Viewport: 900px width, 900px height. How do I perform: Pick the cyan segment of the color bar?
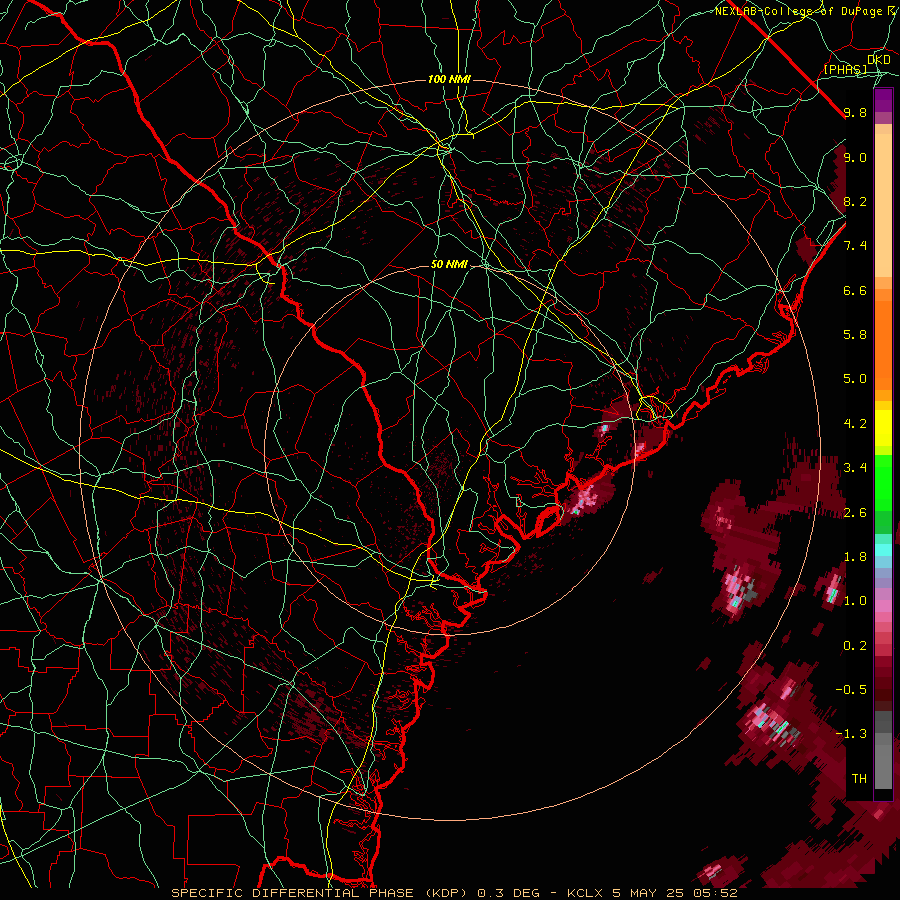point(883,550)
